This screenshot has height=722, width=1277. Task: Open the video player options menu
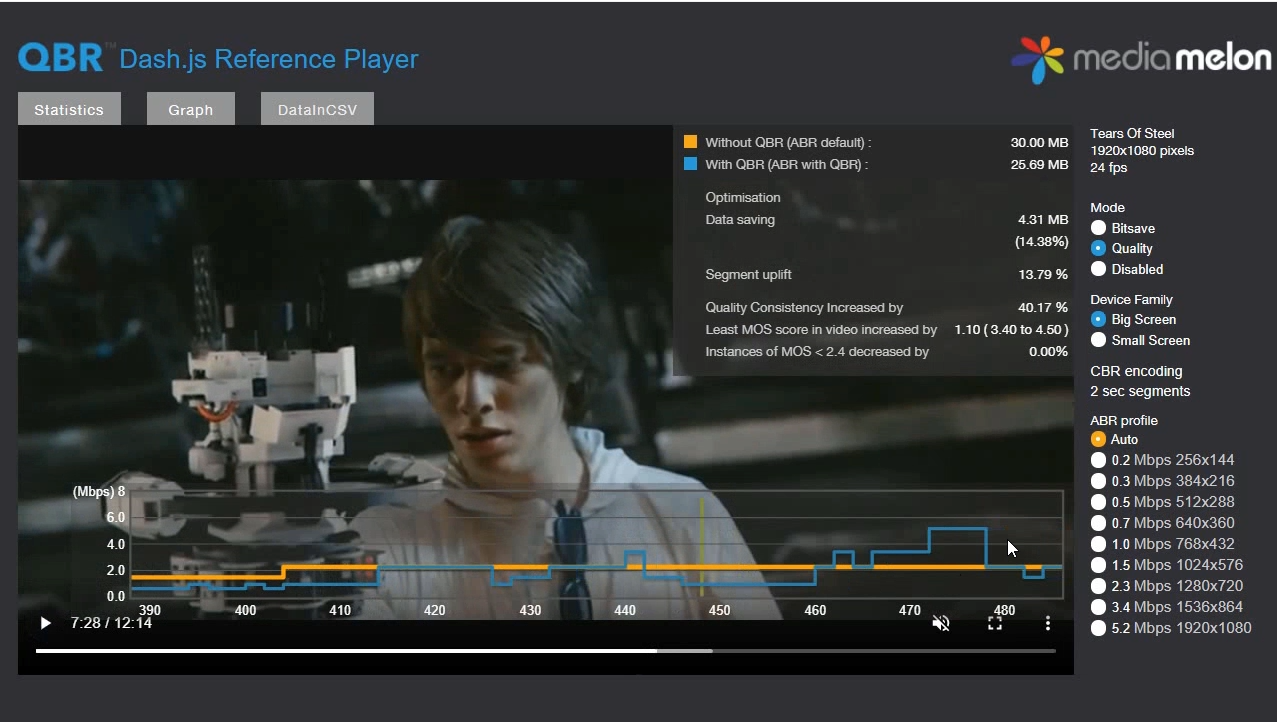tap(1048, 623)
